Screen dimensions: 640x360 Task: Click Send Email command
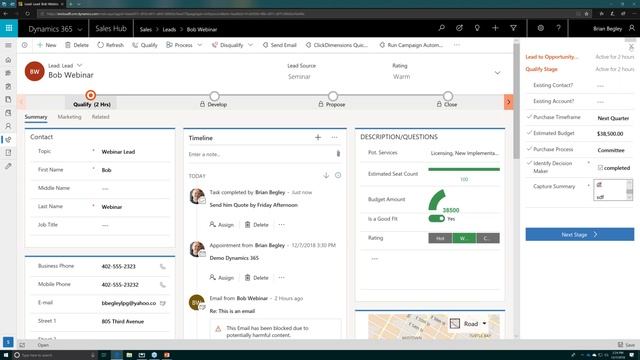[x=280, y=45]
